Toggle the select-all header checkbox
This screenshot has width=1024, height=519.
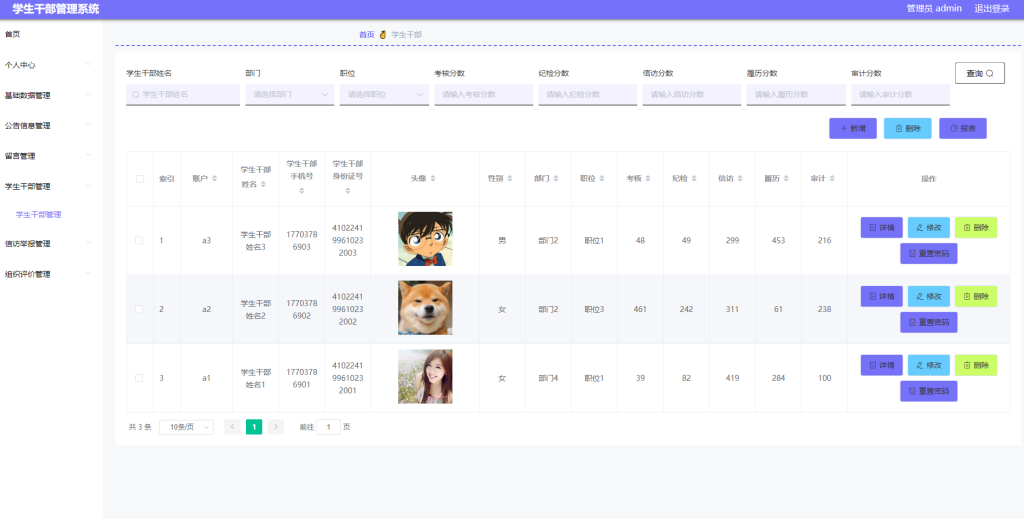[x=140, y=179]
